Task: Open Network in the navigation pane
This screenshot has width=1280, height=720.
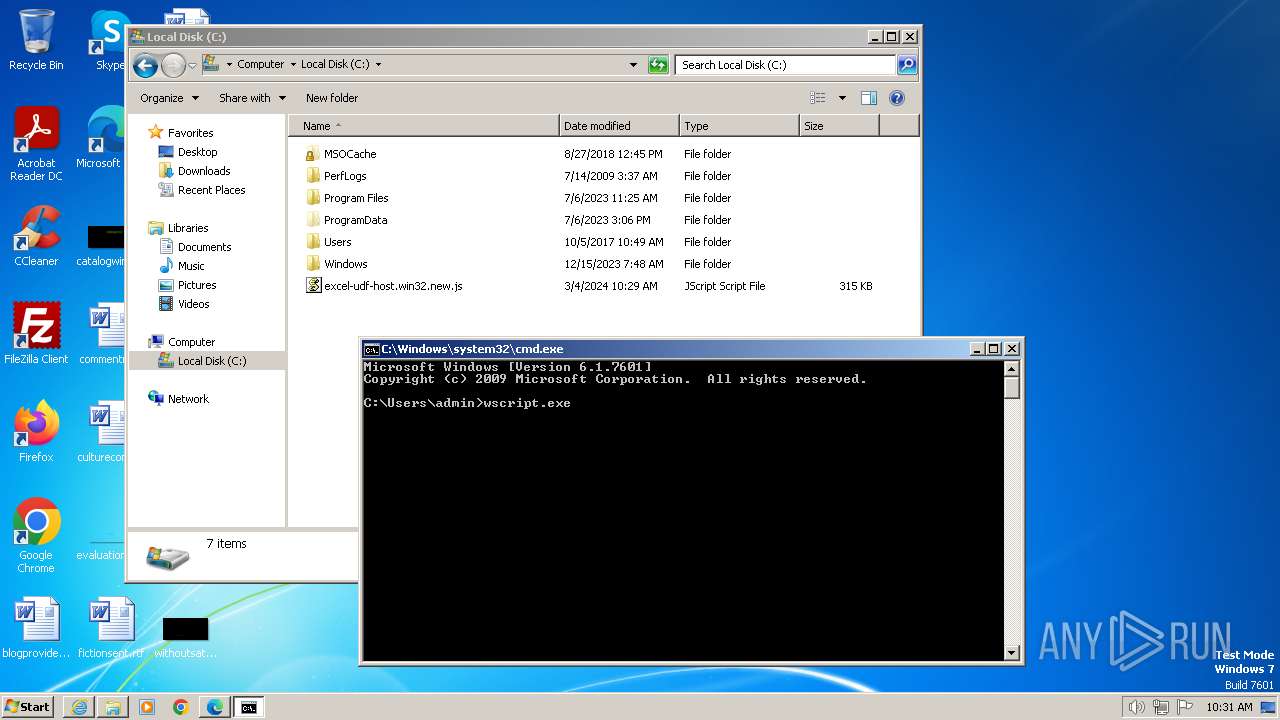Action: coord(188,399)
